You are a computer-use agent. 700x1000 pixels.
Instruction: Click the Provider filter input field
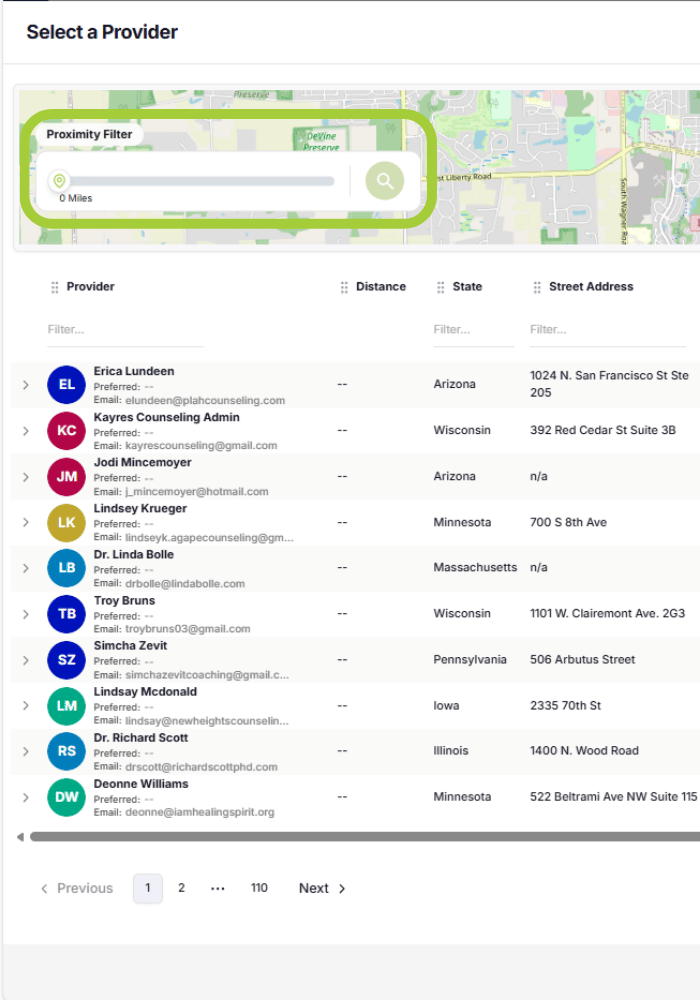(x=125, y=330)
